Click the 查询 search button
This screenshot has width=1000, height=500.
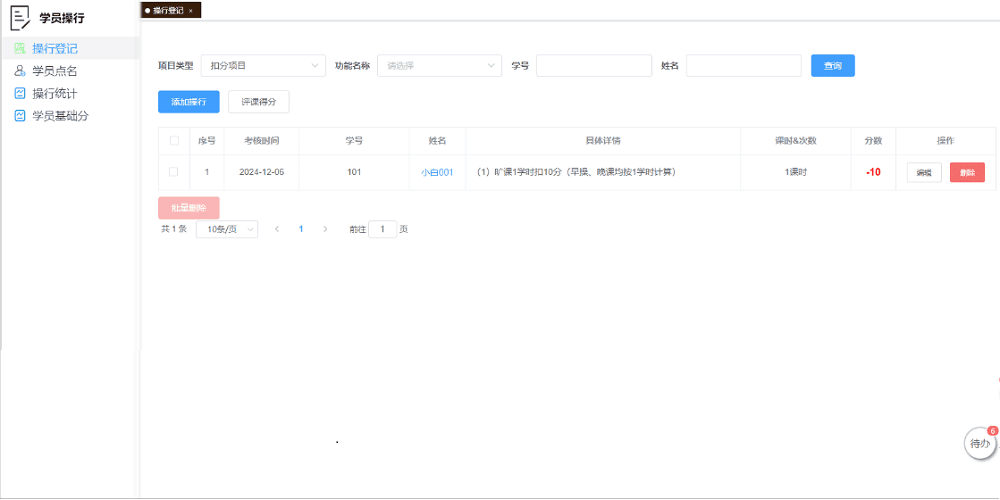[832, 66]
